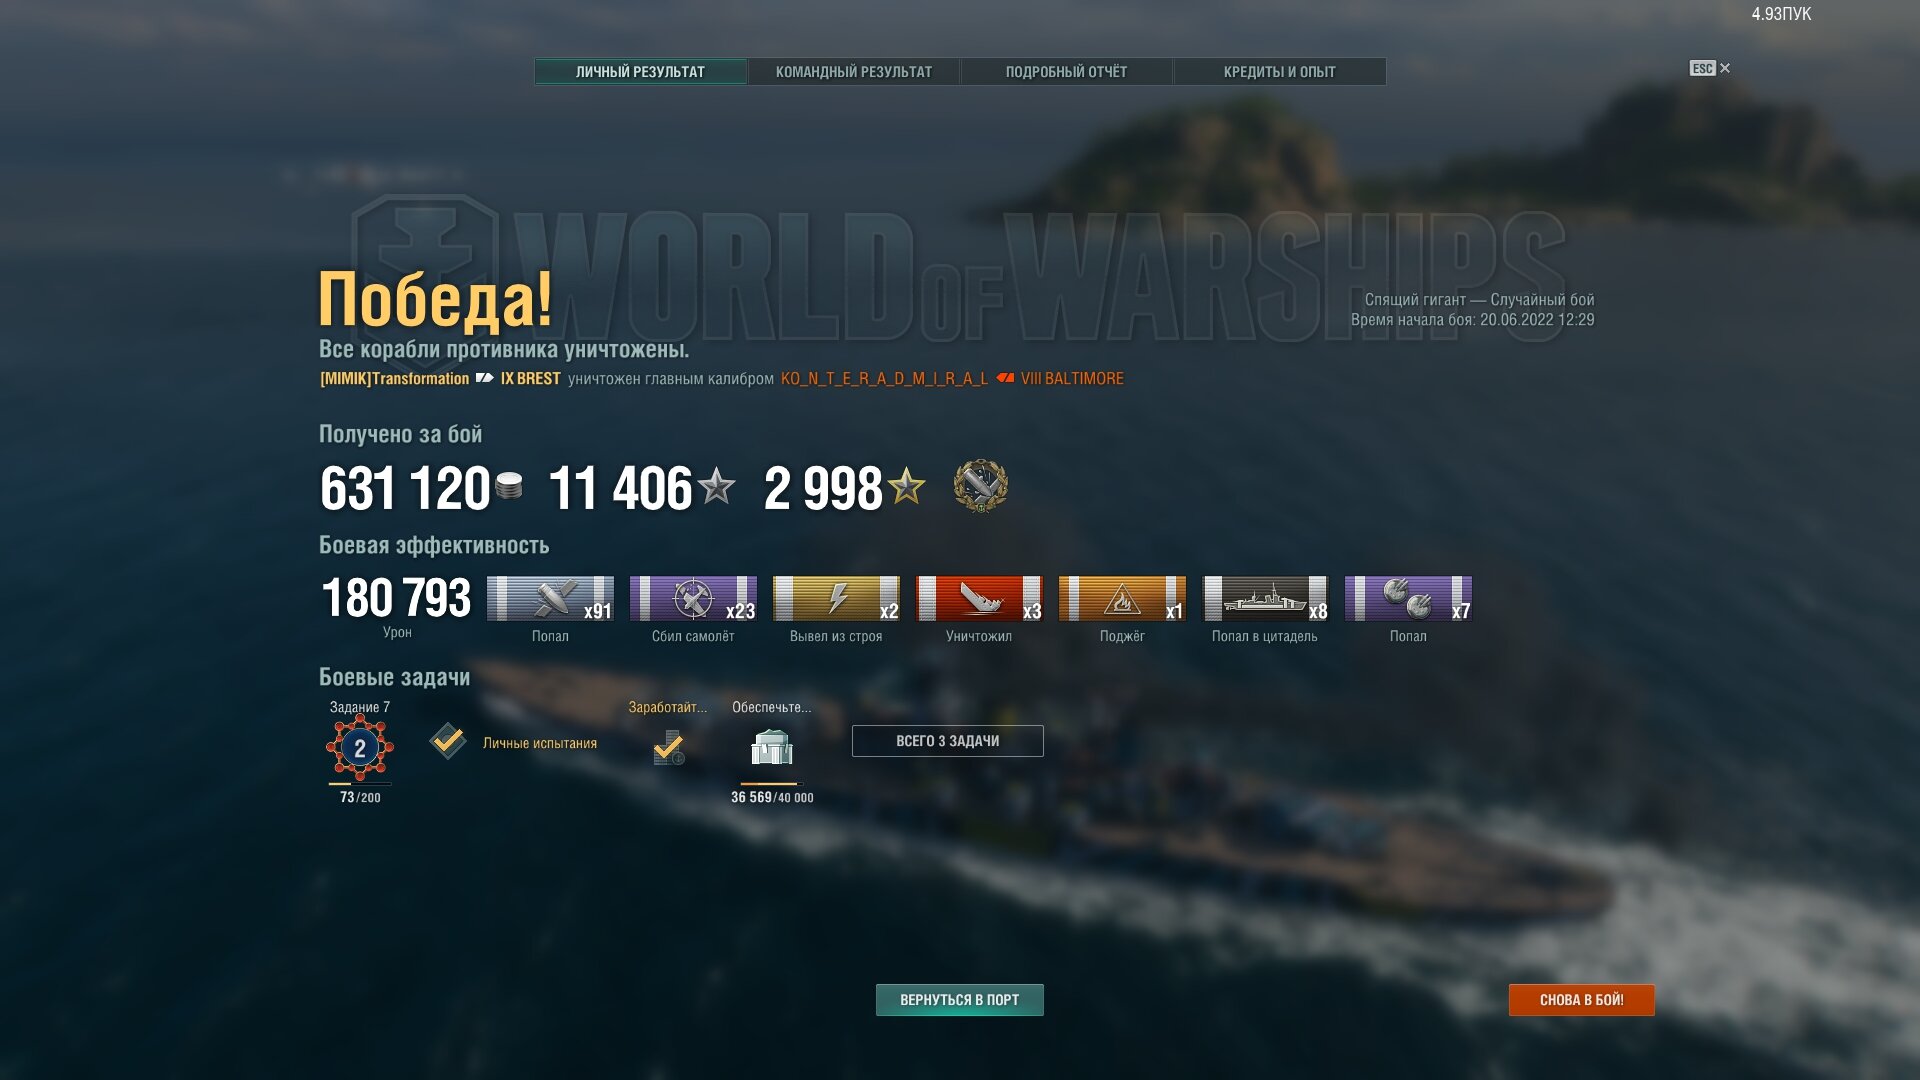
Task: Close the results screen with ESC X
Action: pyautogui.click(x=1710, y=68)
